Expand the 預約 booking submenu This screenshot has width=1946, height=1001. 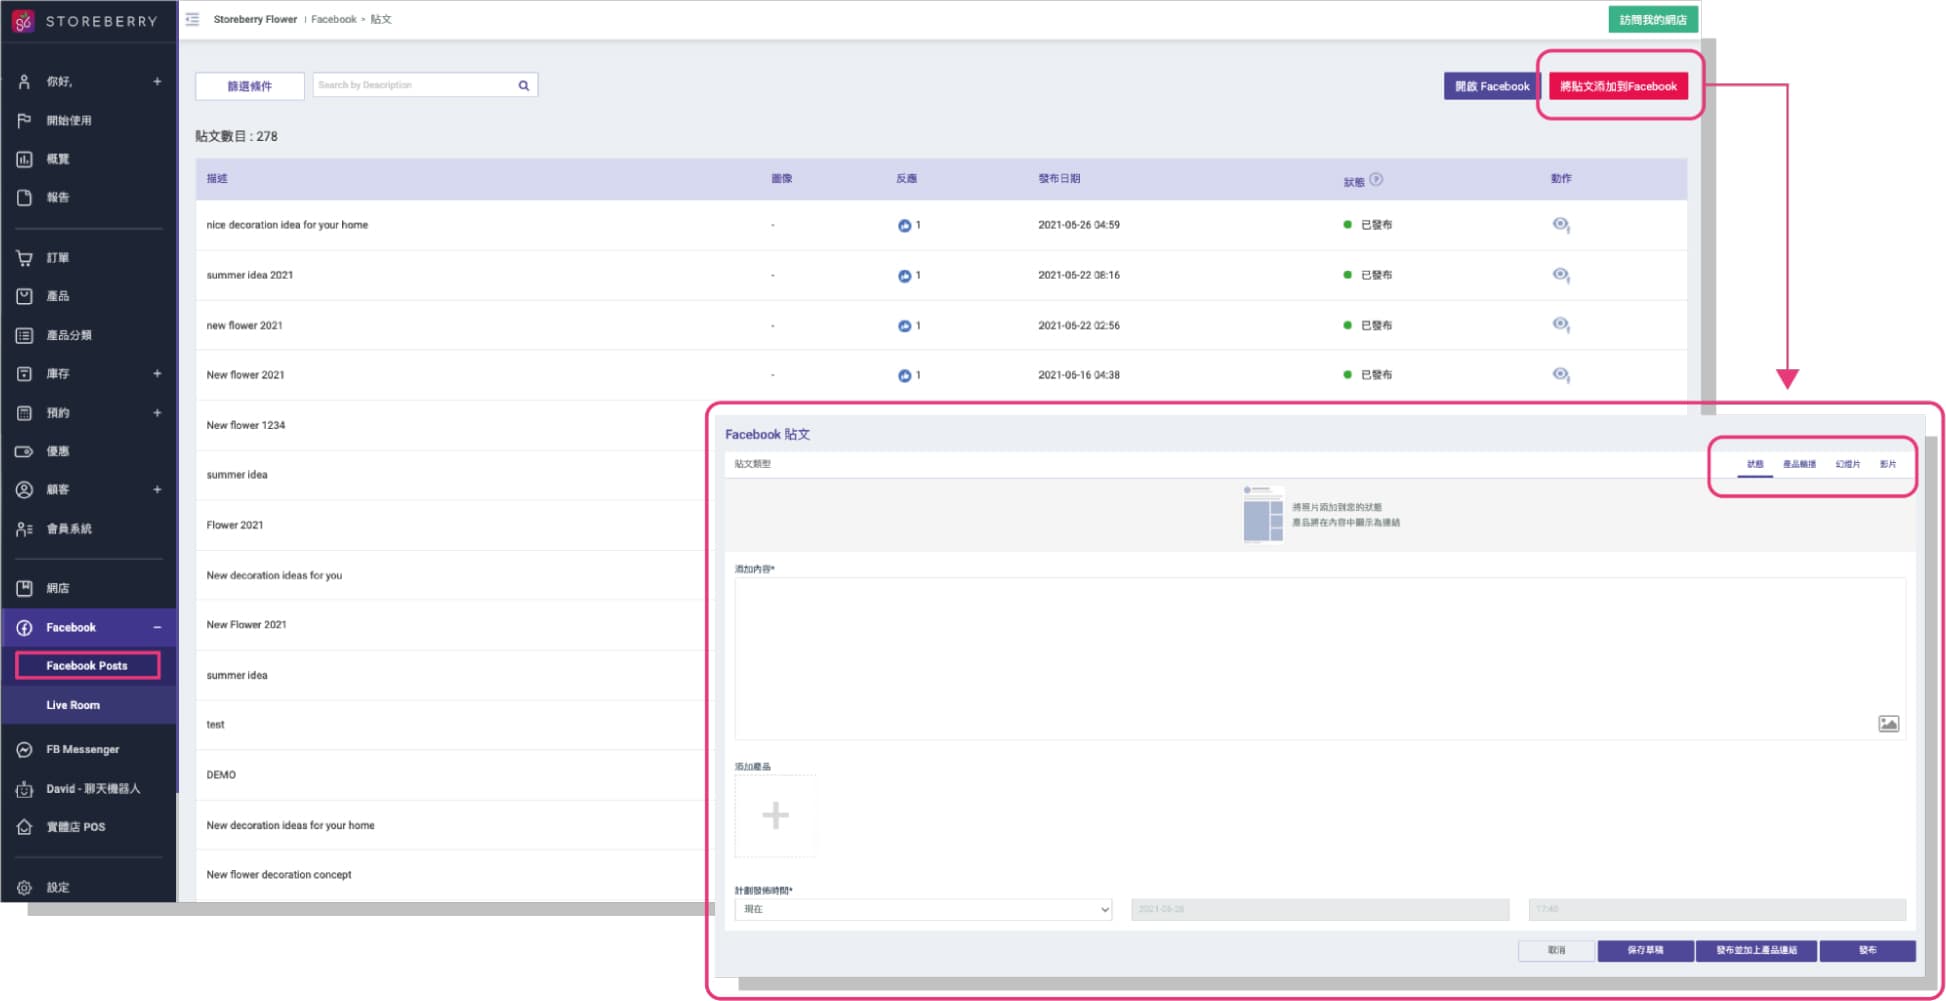(x=157, y=413)
